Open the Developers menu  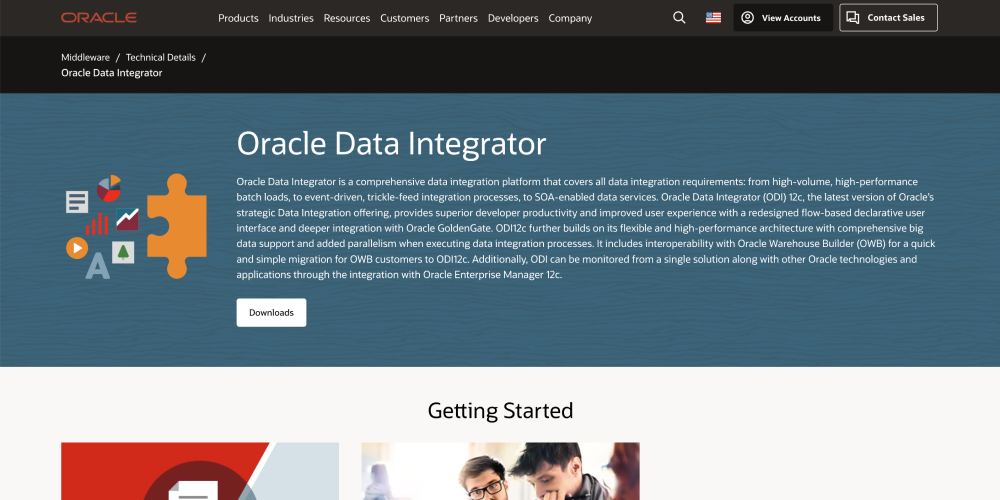513,18
